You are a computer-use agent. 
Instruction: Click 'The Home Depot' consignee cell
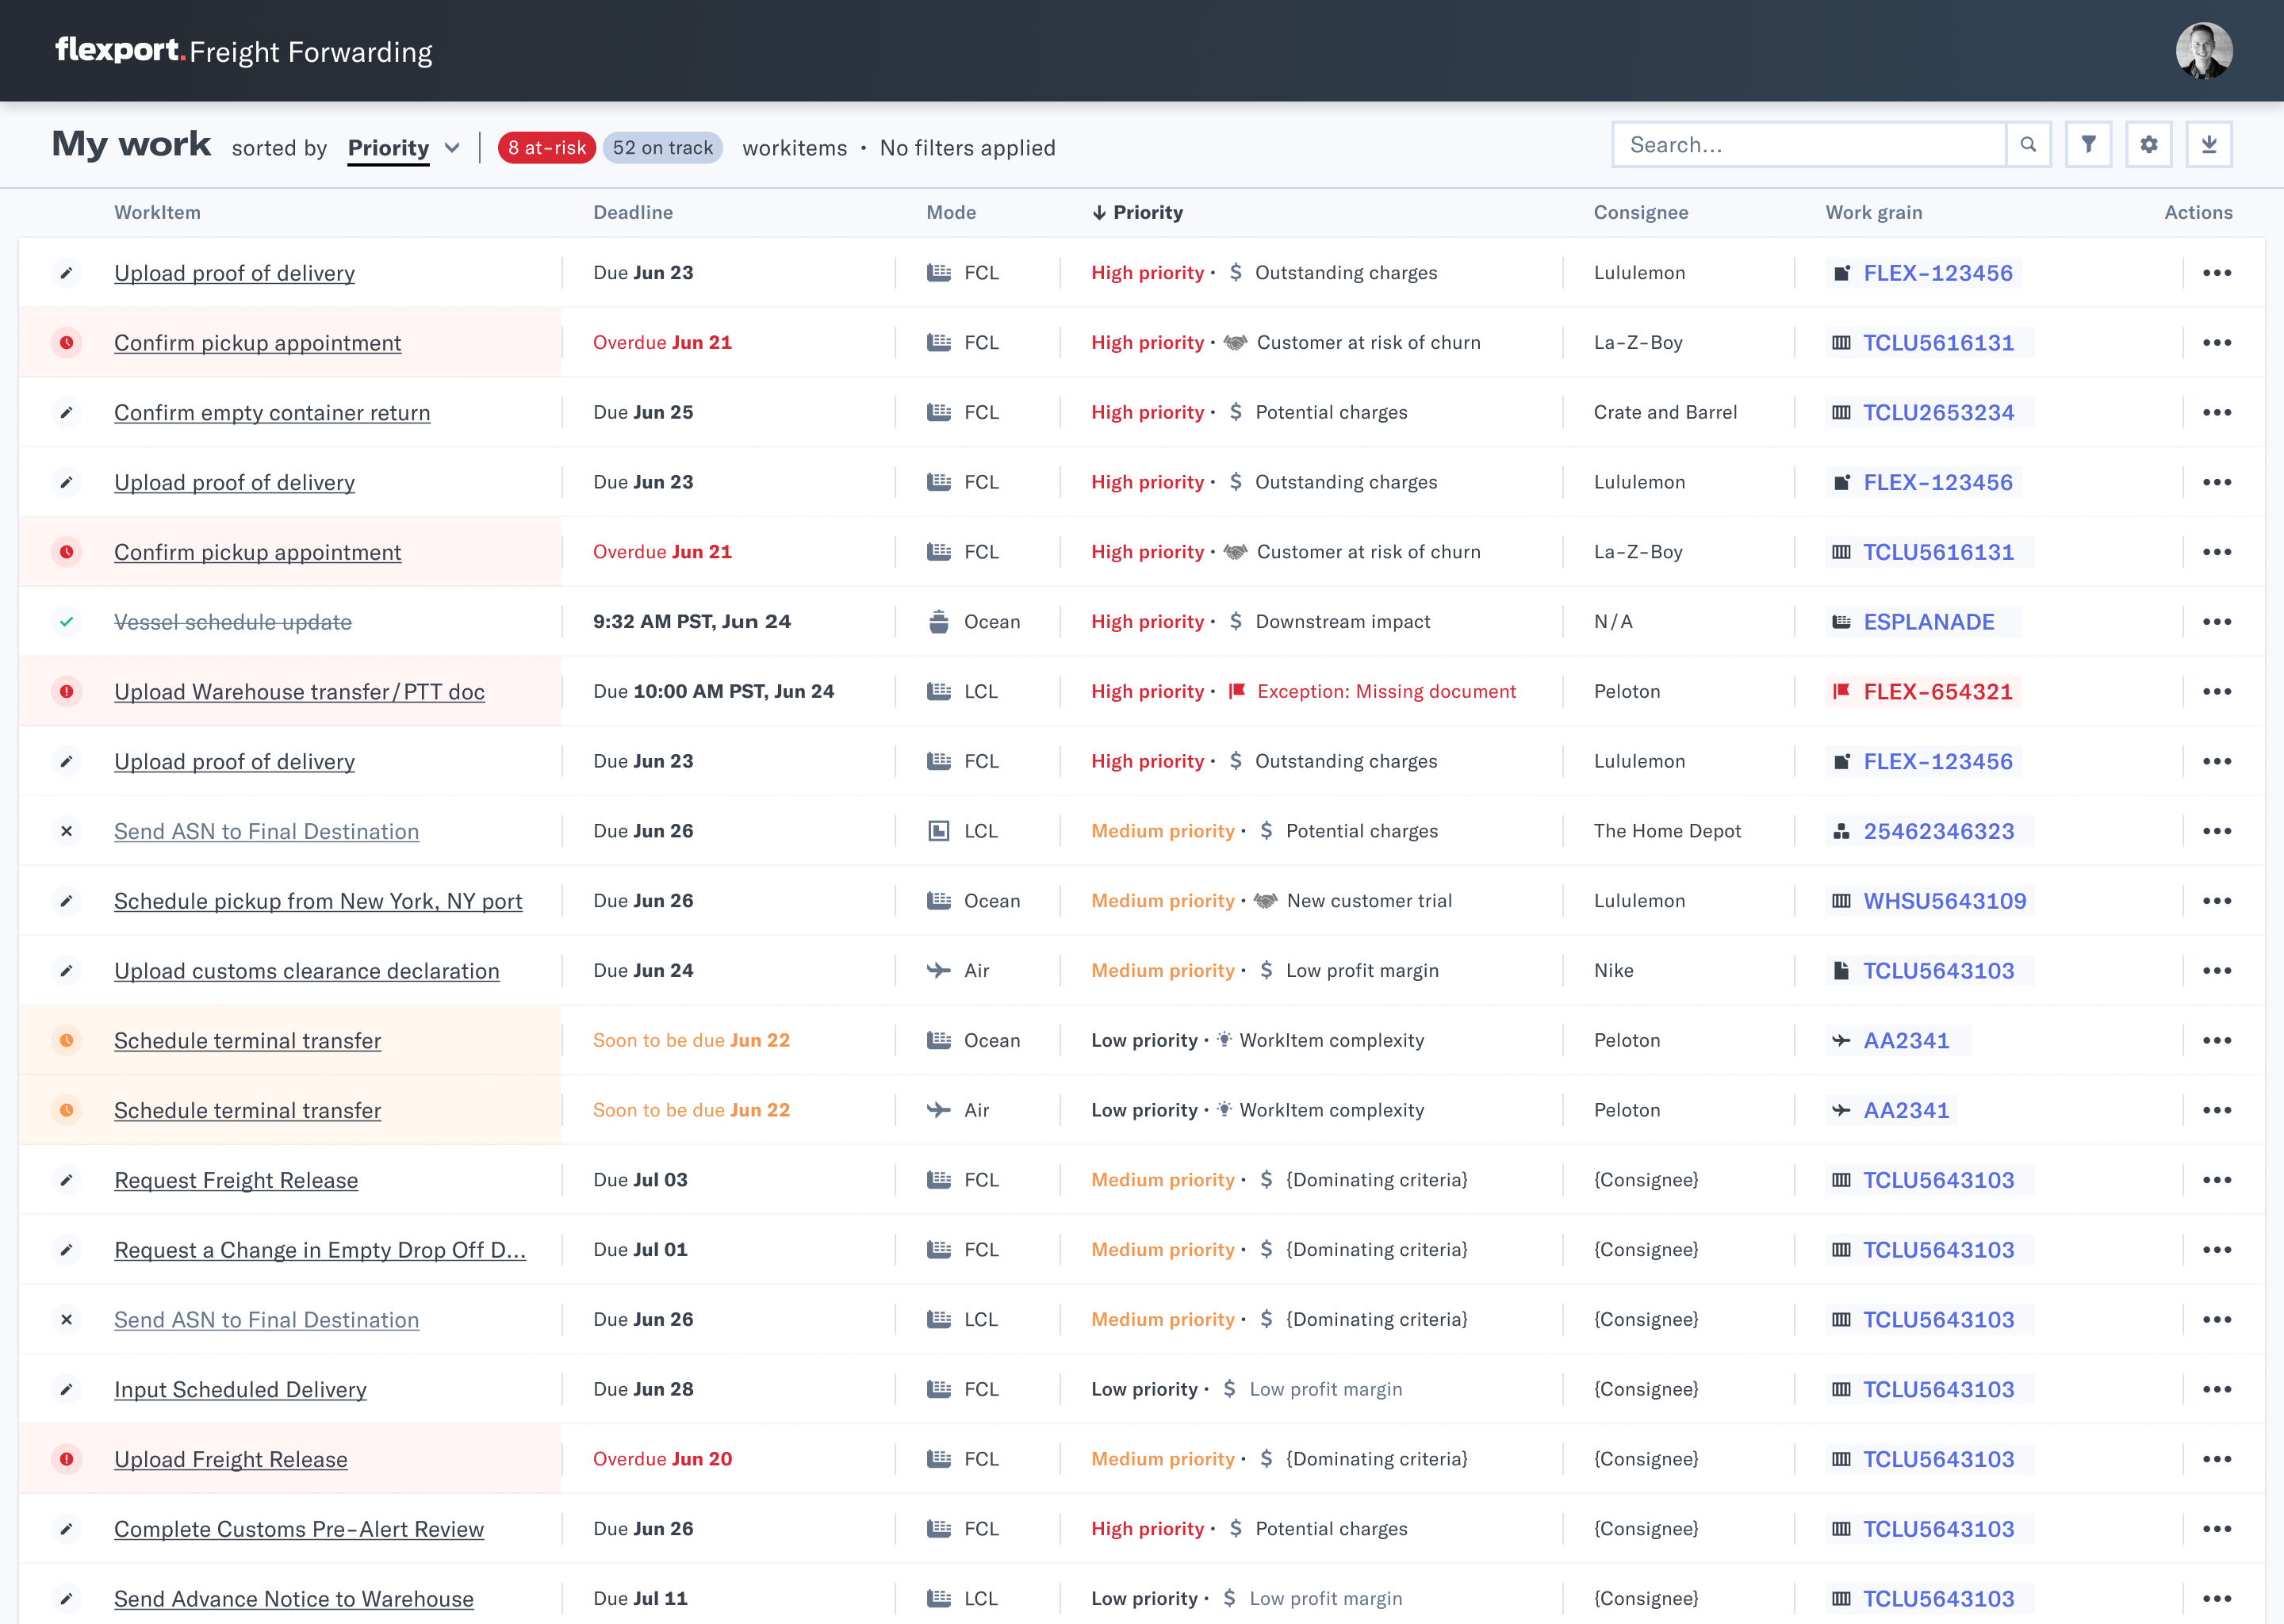tap(1667, 831)
